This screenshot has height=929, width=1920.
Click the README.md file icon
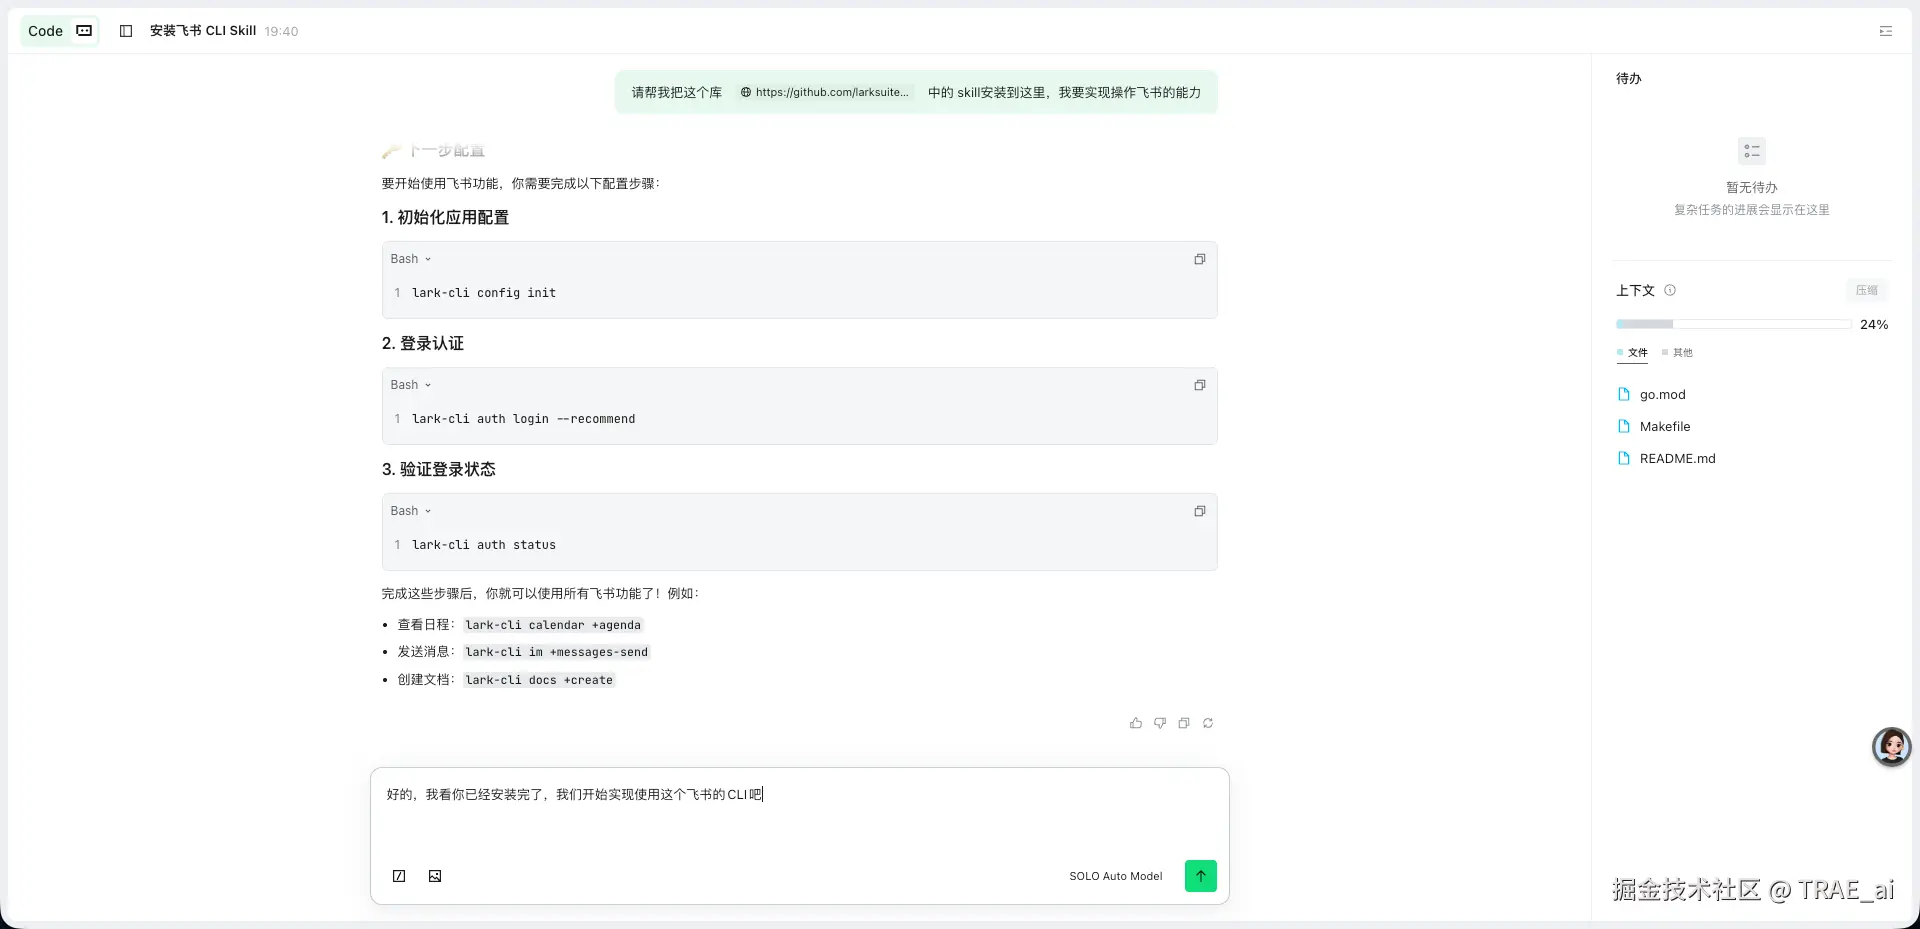[x=1624, y=459]
